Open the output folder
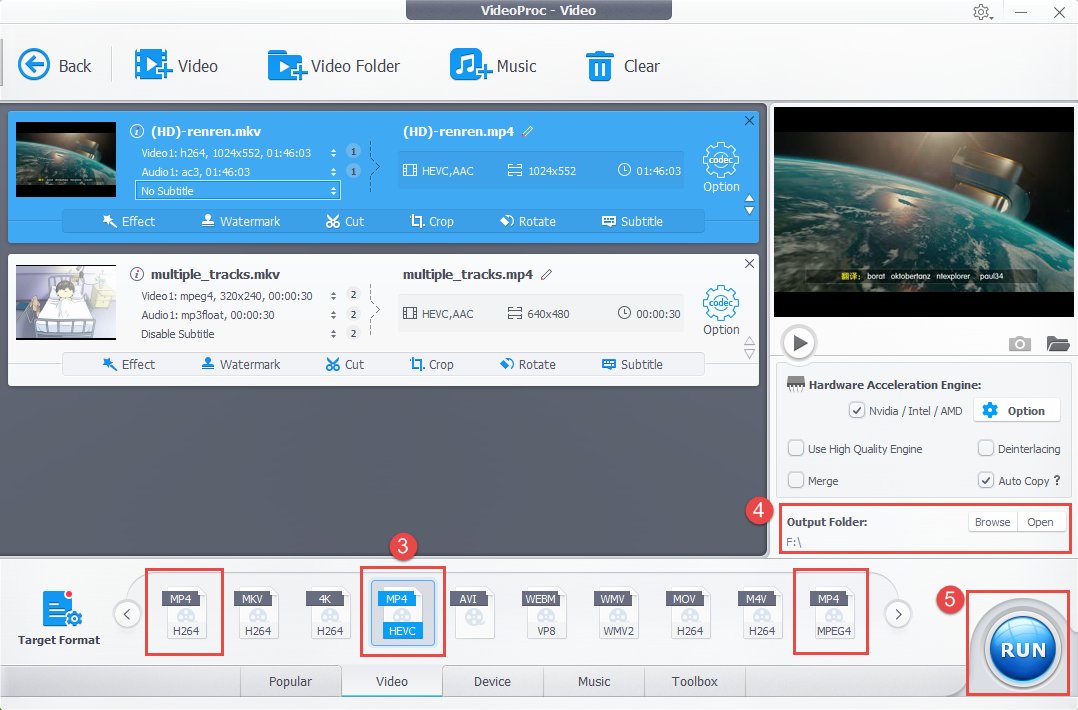The width and height of the screenshot is (1078, 710). 1040,522
